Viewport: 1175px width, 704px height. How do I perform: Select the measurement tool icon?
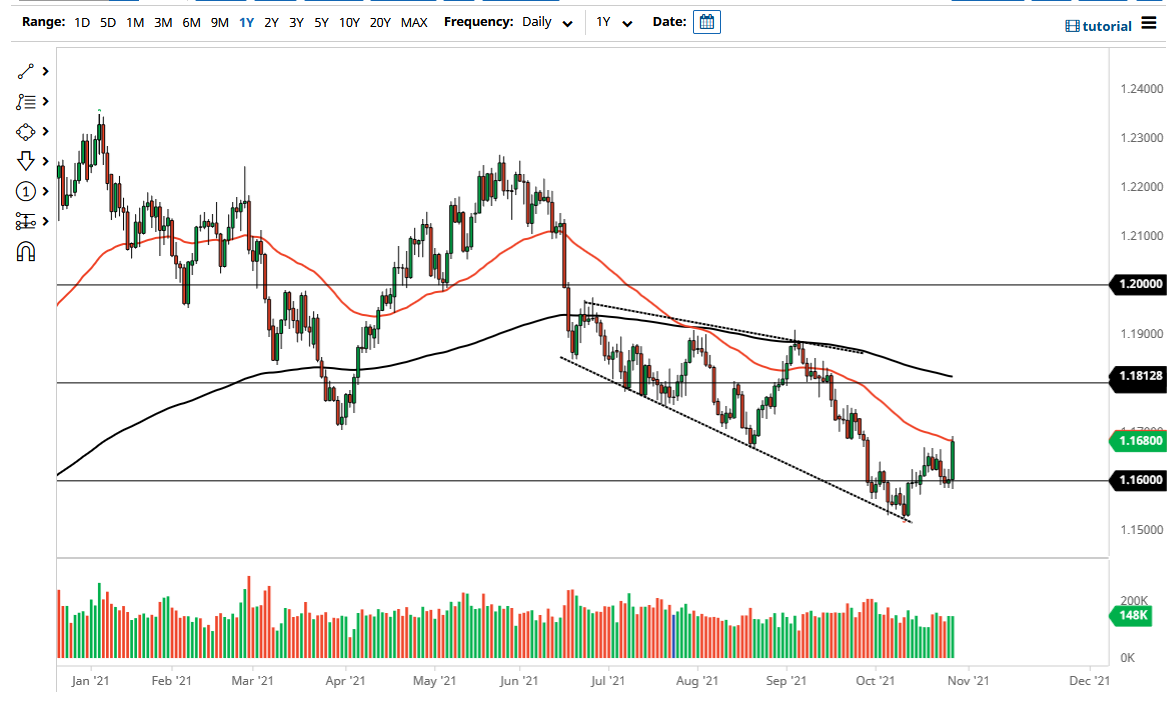tap(25, 221)
